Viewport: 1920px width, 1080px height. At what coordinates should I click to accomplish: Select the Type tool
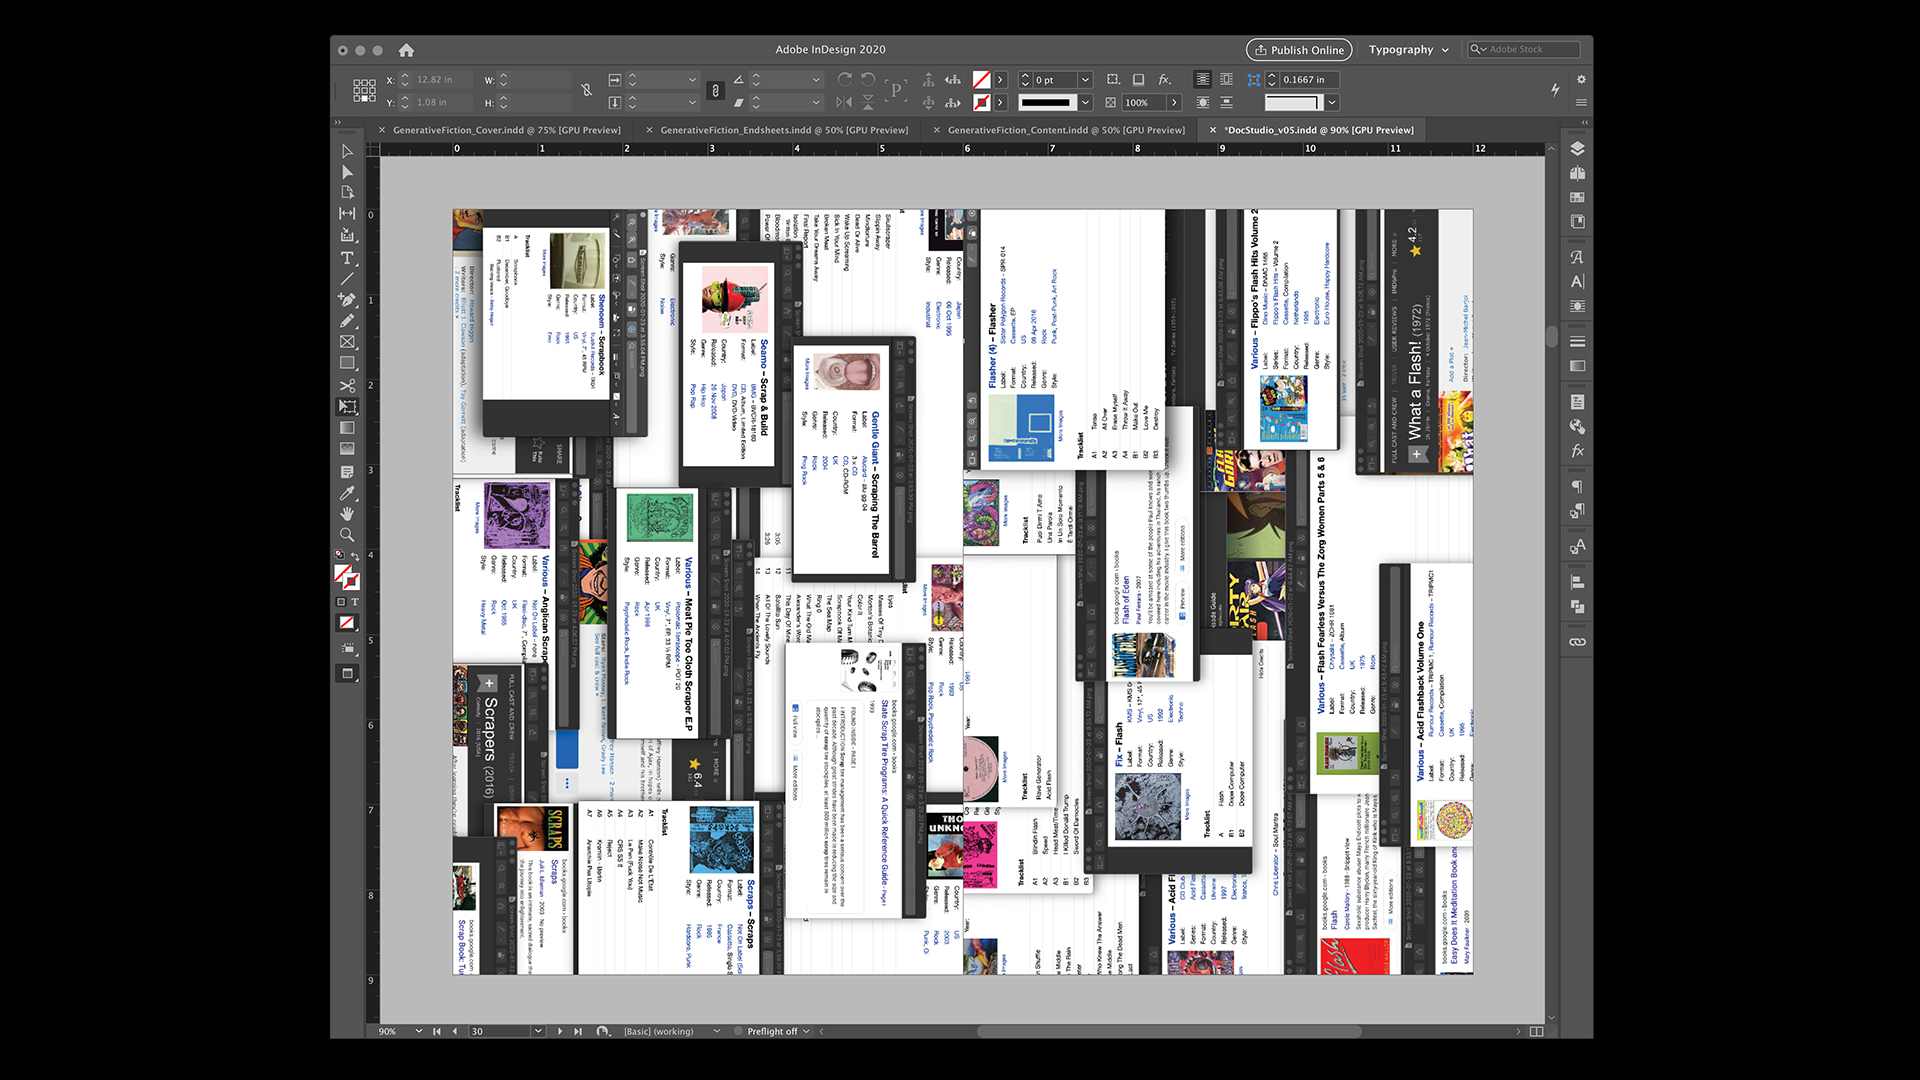pyautogui.click(x=347, y=258)
